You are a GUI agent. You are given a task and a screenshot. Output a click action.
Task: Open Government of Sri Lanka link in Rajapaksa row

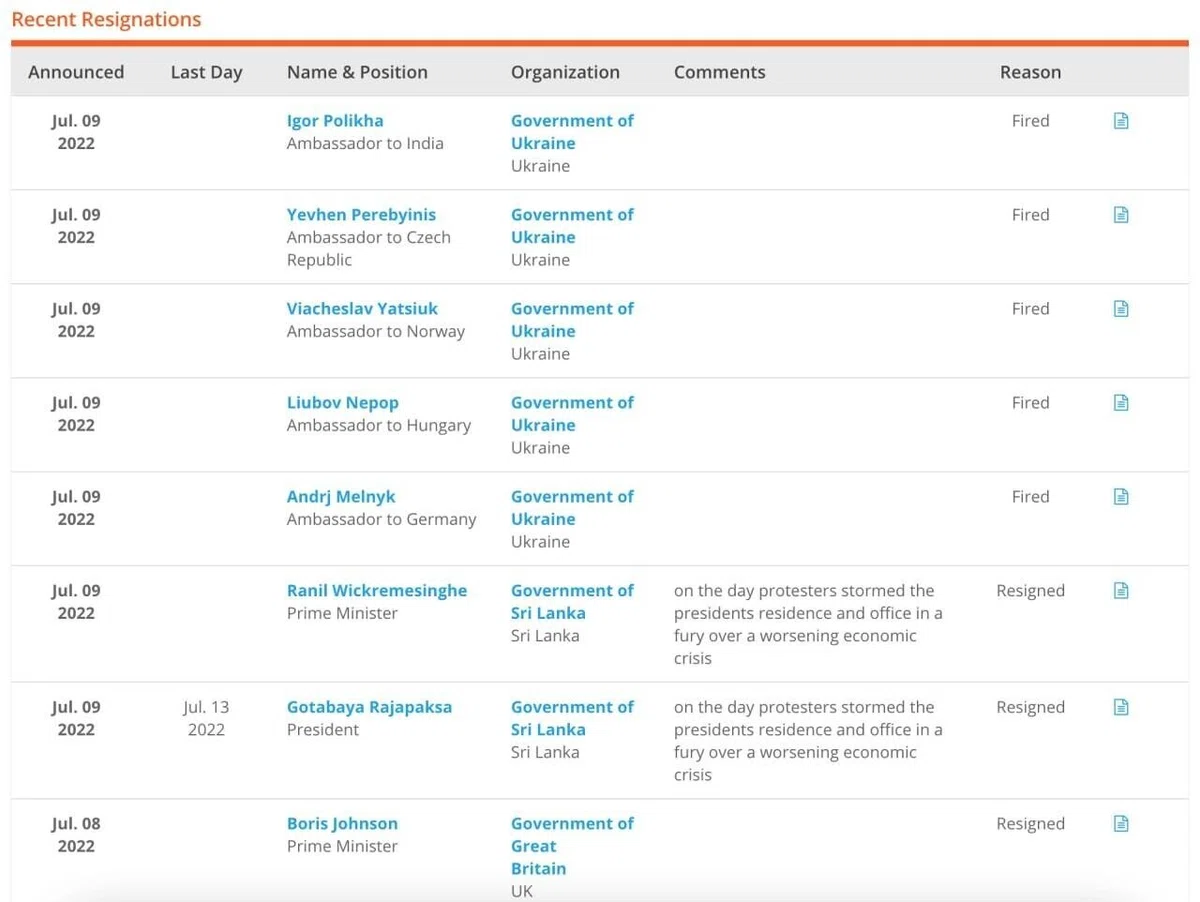point(572,718)
